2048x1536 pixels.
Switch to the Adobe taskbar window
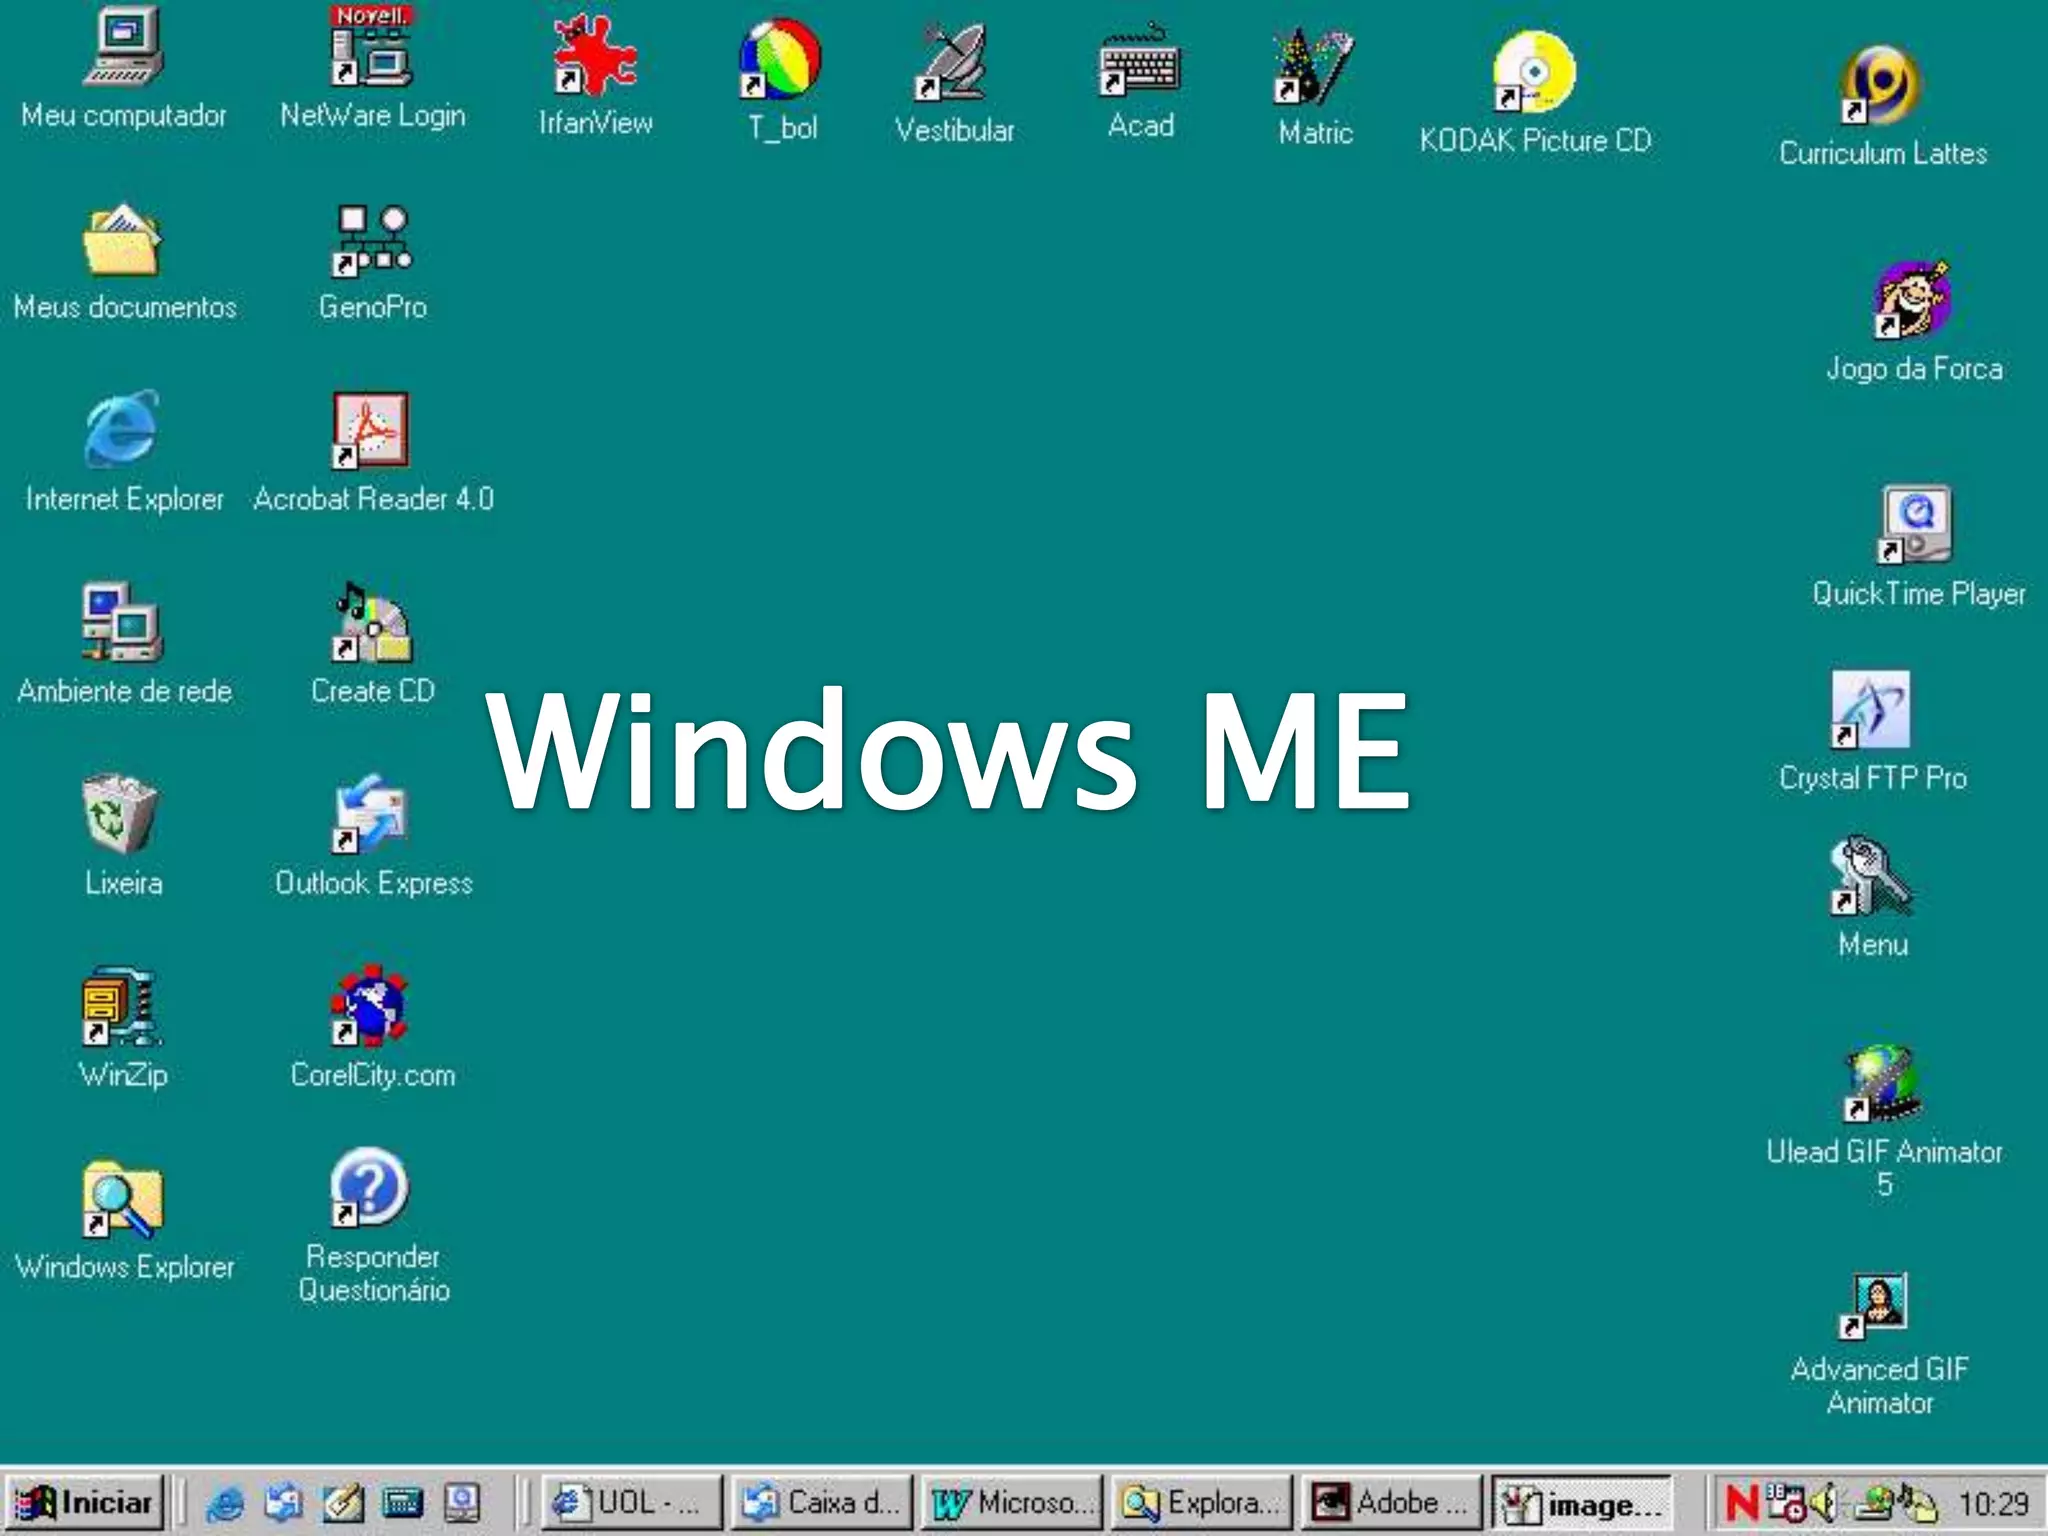tap(1391, 1502)
